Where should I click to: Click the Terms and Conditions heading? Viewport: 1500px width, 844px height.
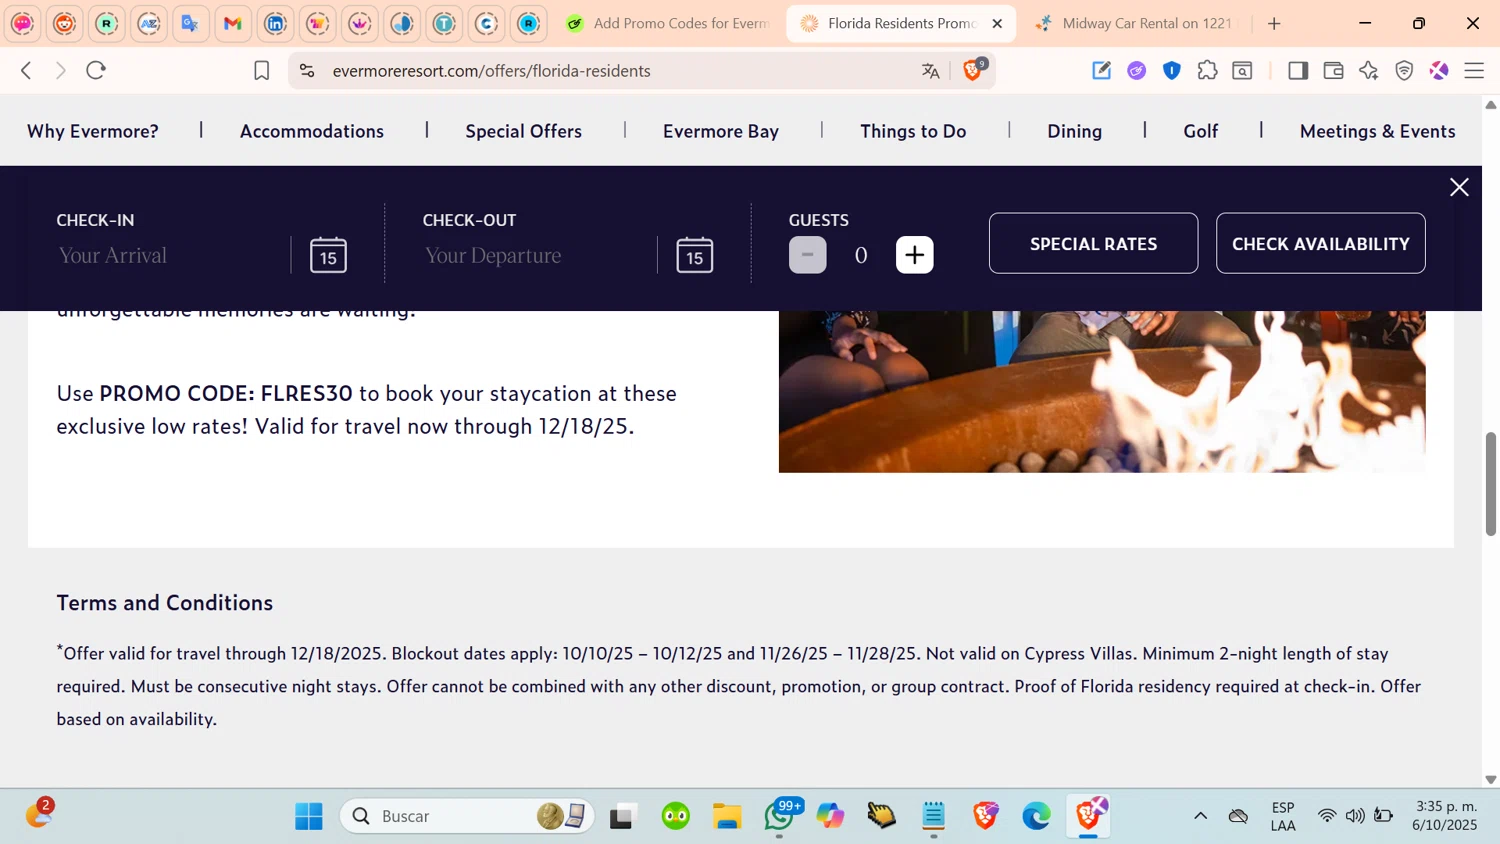click(x=165, y=602)
